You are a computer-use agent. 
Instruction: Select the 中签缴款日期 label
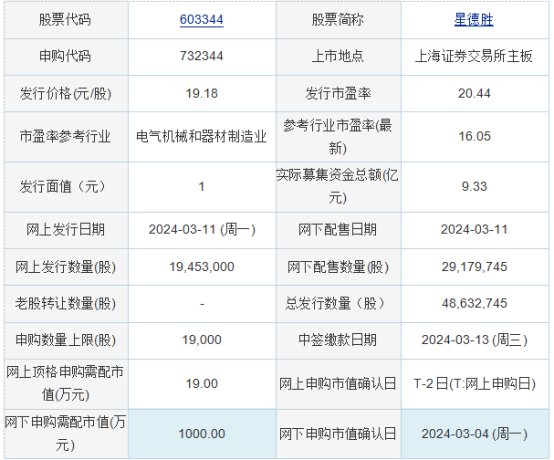coord(337,340)
